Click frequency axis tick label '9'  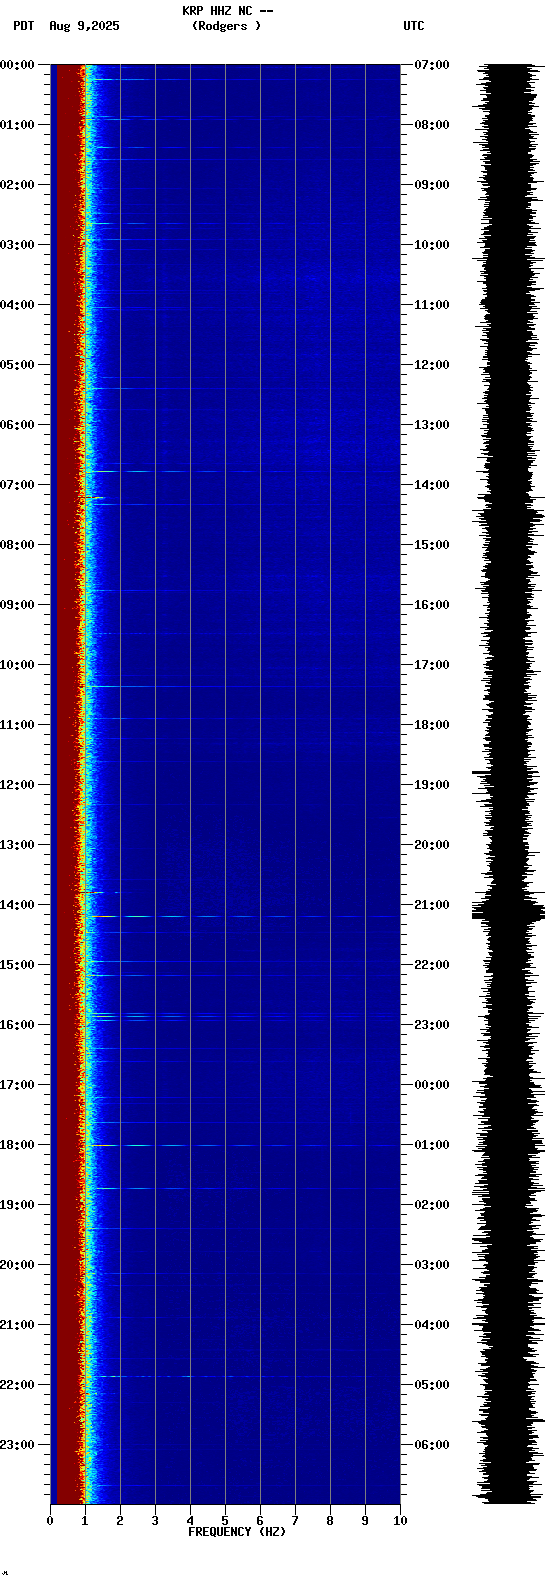pos(365,1521)
